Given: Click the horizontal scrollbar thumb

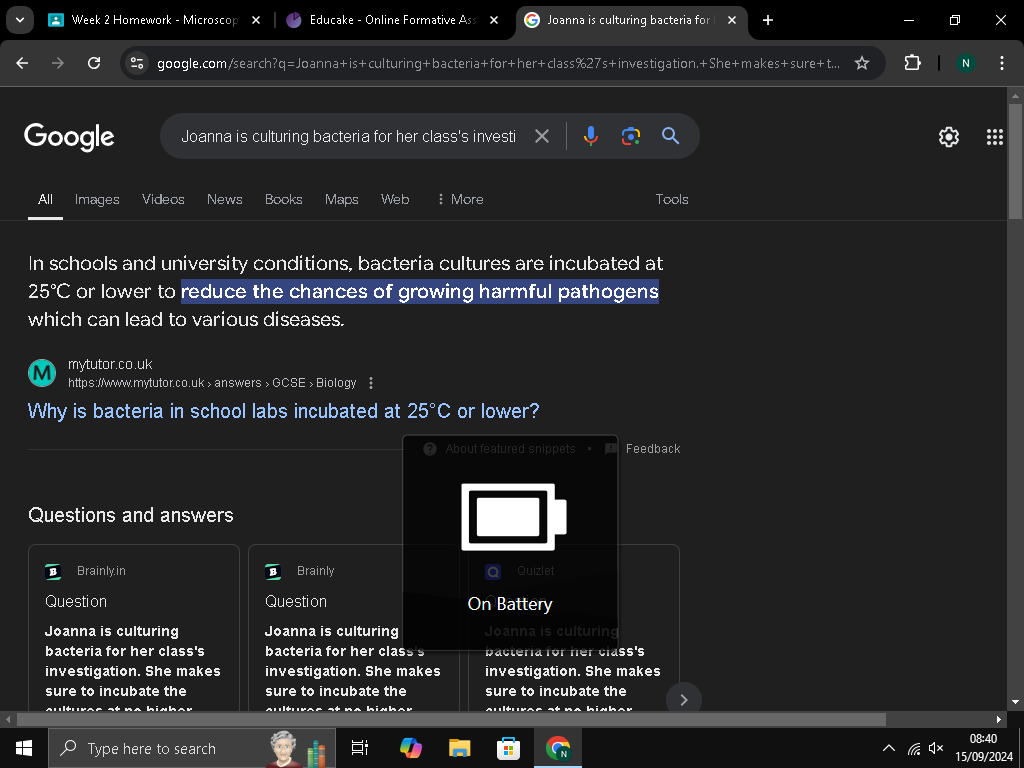Looking at the screenshot, I should [451, 719].
